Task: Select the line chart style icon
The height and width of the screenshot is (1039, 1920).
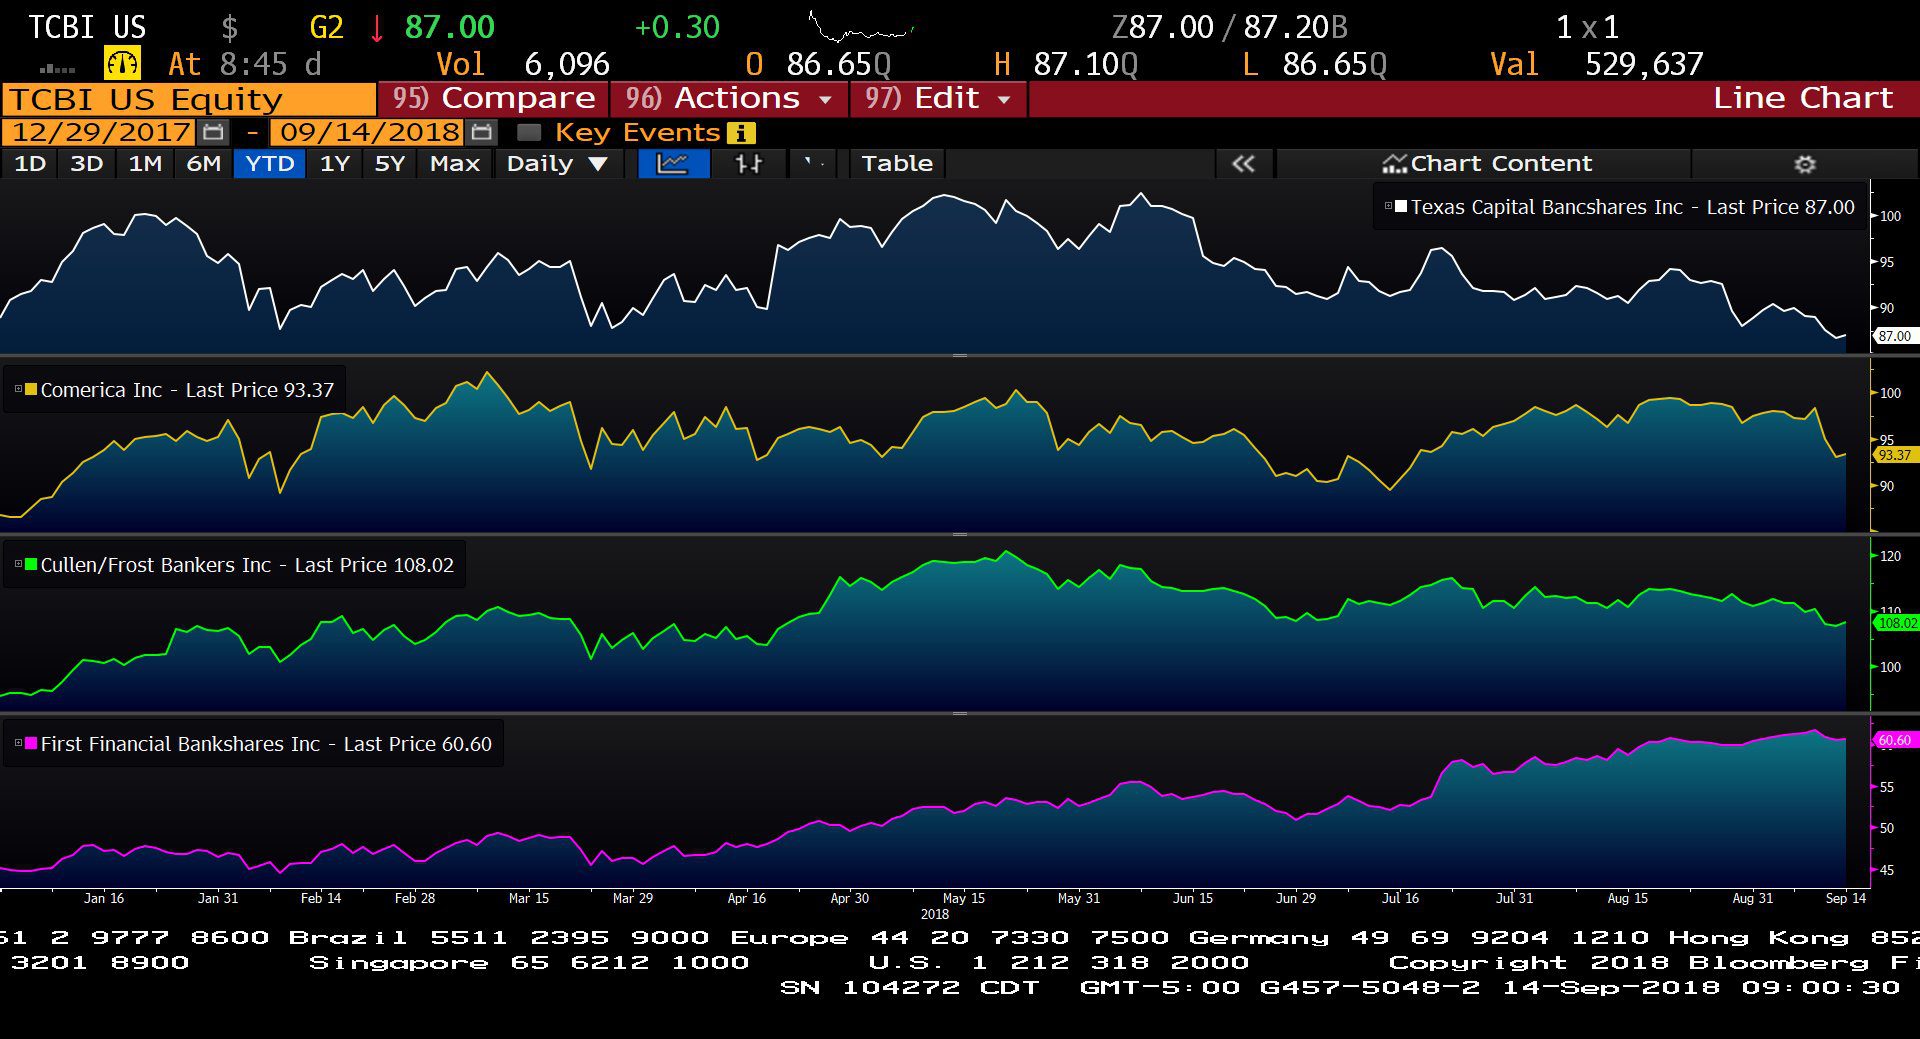Action: tap(673, 164)
